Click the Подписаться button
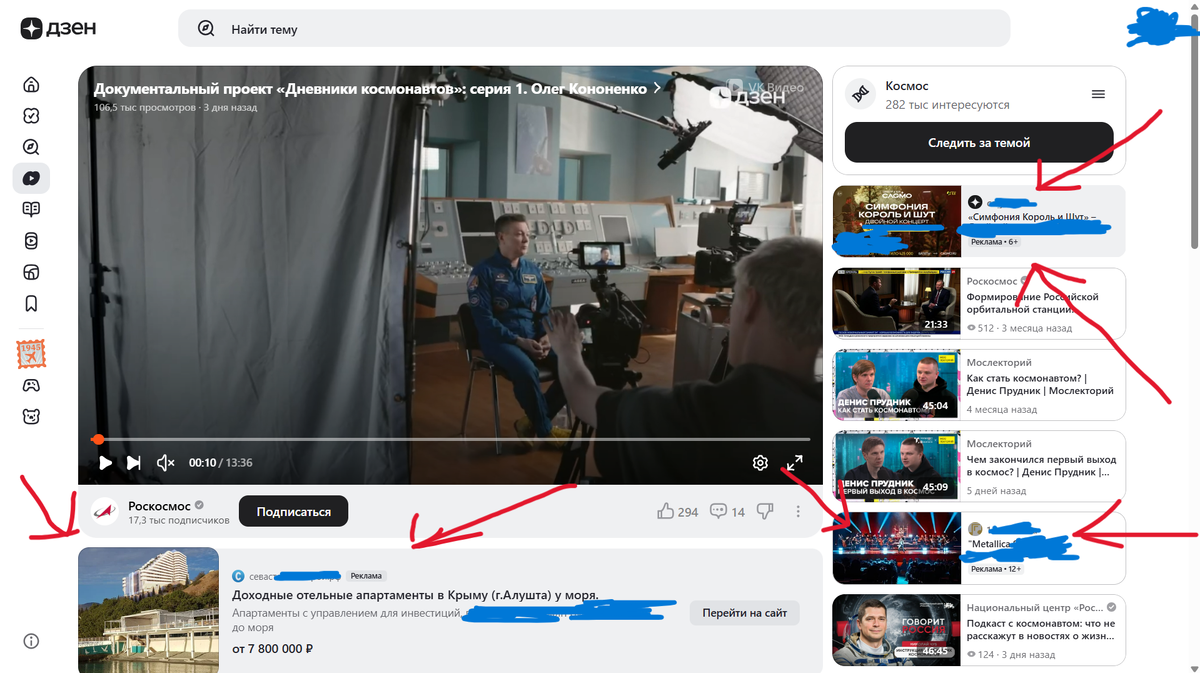This screenshot has width=1200, height=673. tap(294, 511)
